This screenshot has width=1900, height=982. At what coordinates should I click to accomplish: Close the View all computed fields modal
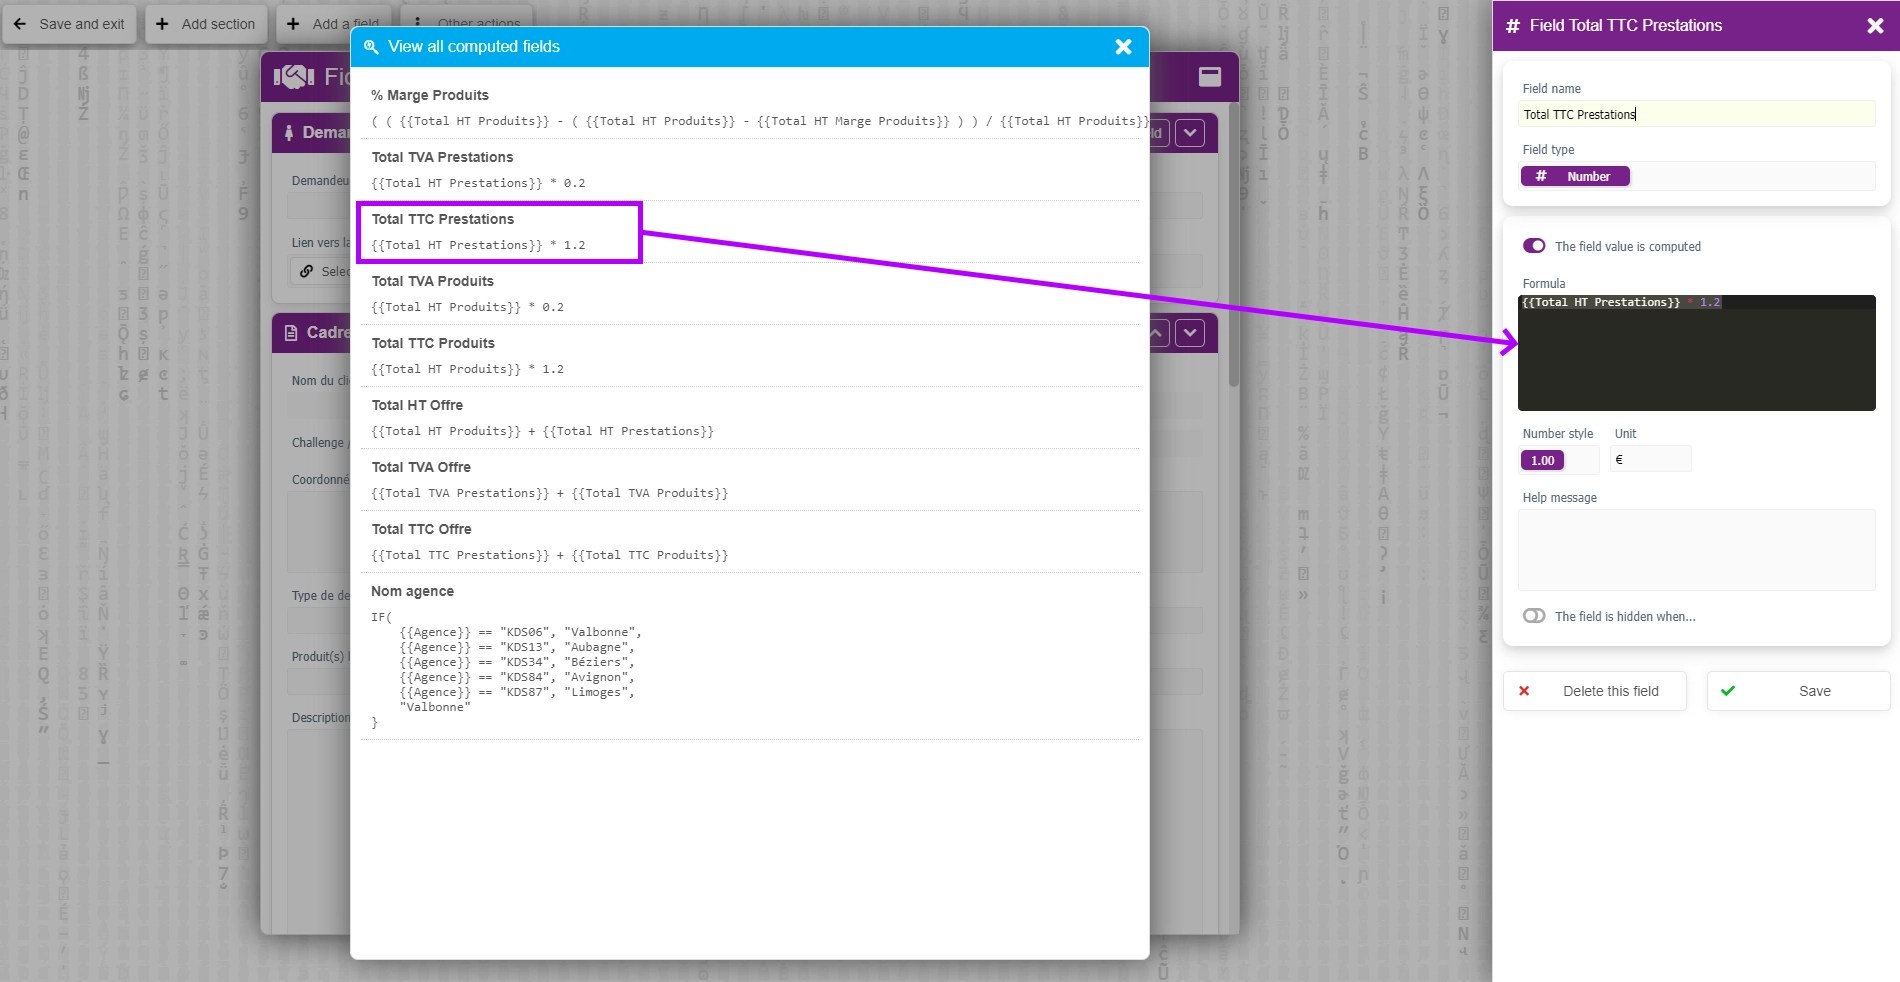[1123, 47]
